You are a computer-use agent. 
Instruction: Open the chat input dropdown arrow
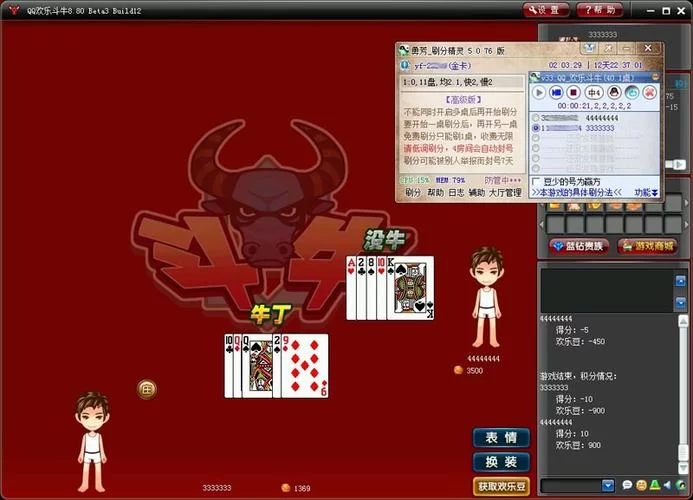point(607,485)
